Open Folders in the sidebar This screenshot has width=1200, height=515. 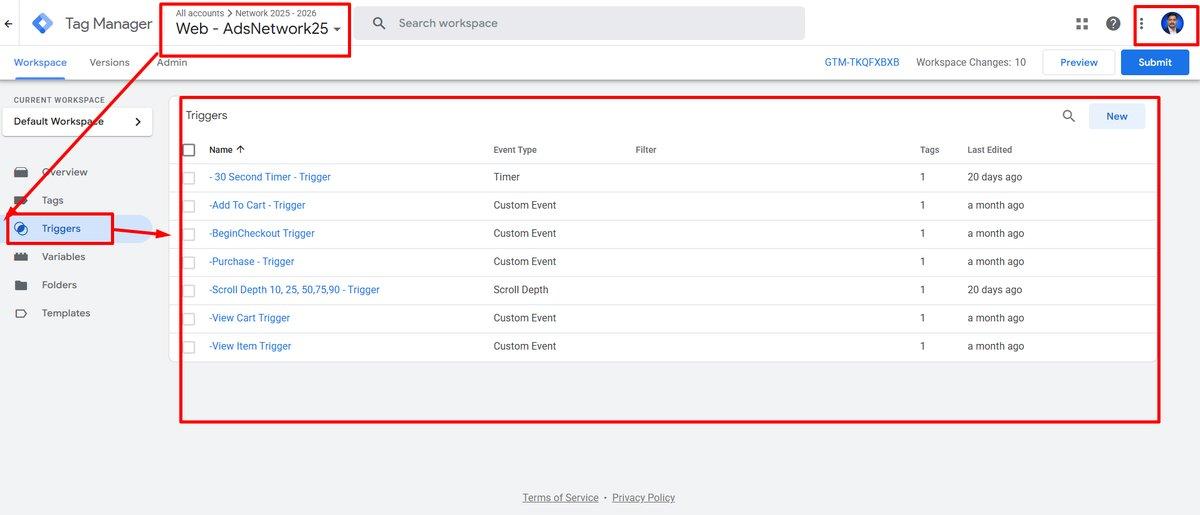tap(59, 285)
